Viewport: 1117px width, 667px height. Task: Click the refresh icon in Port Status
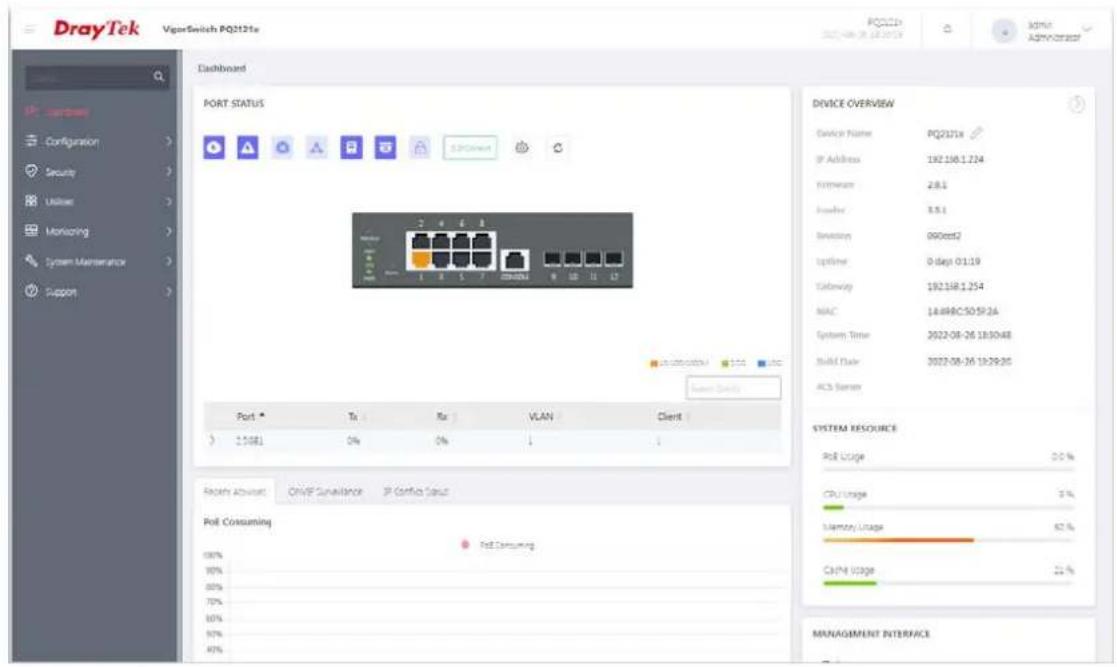[558, 148]
